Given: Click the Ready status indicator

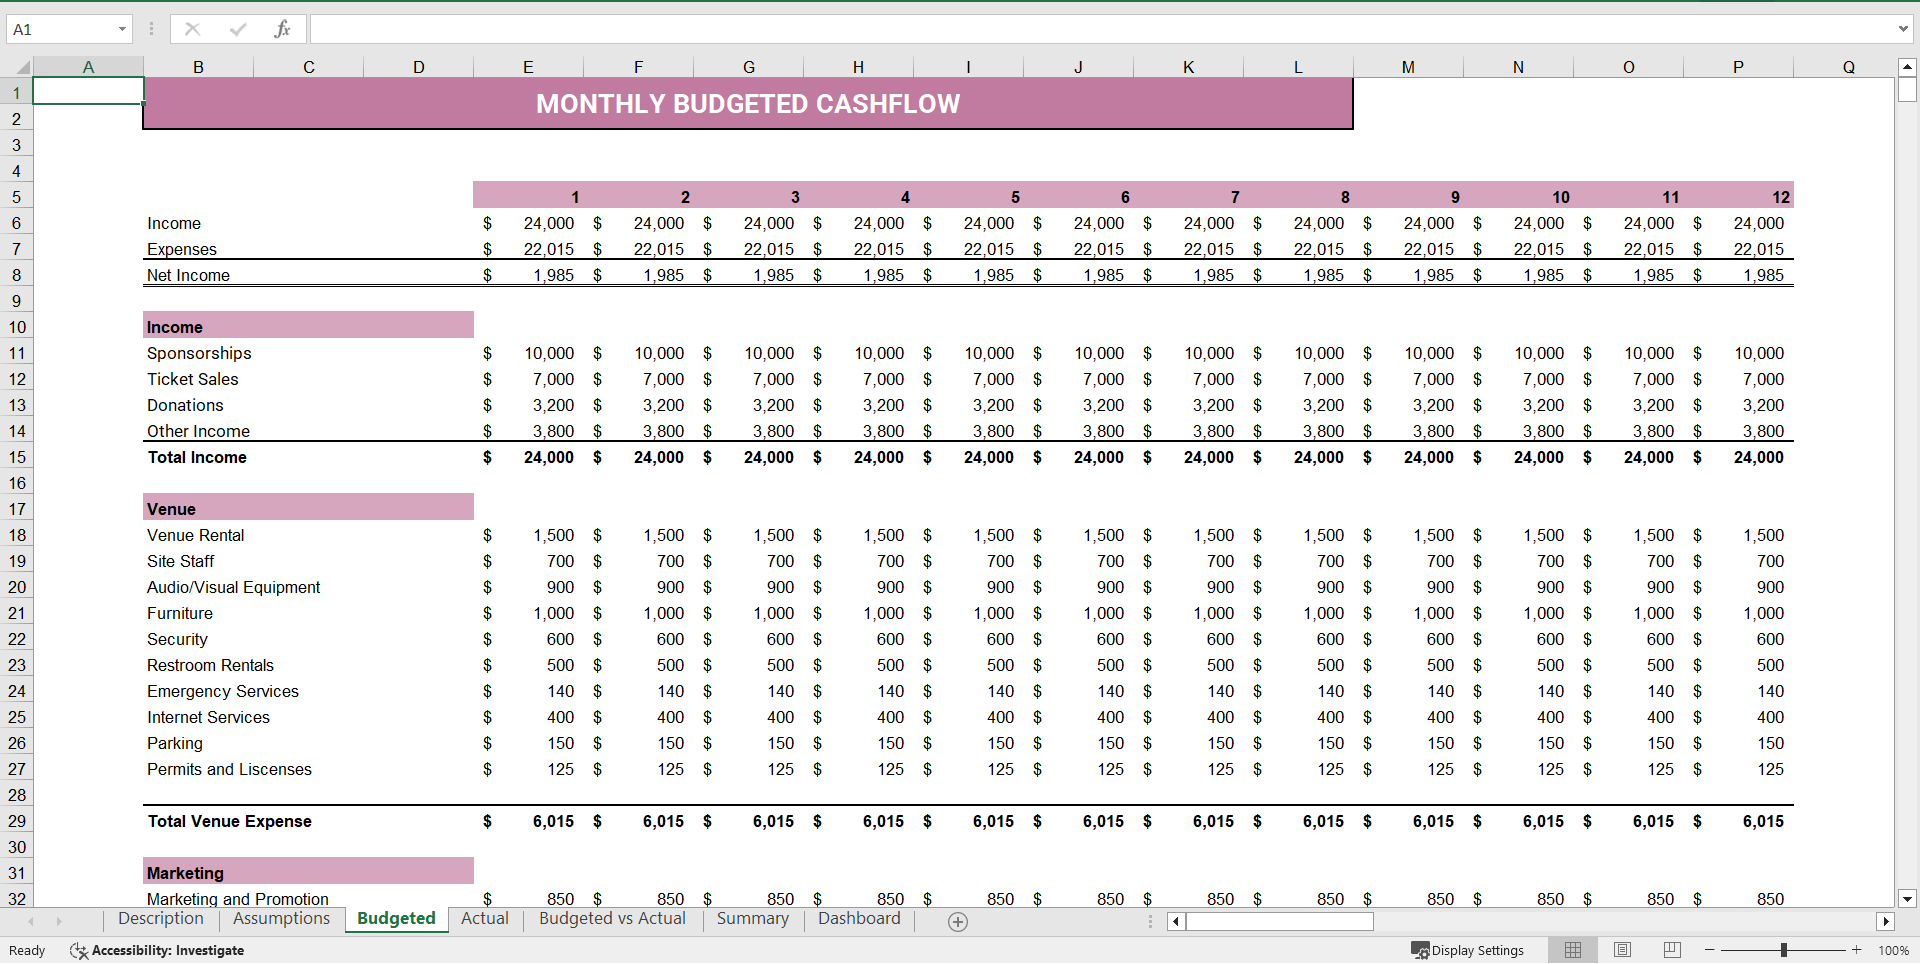Looking at the screenshot, I should (27, 950).
